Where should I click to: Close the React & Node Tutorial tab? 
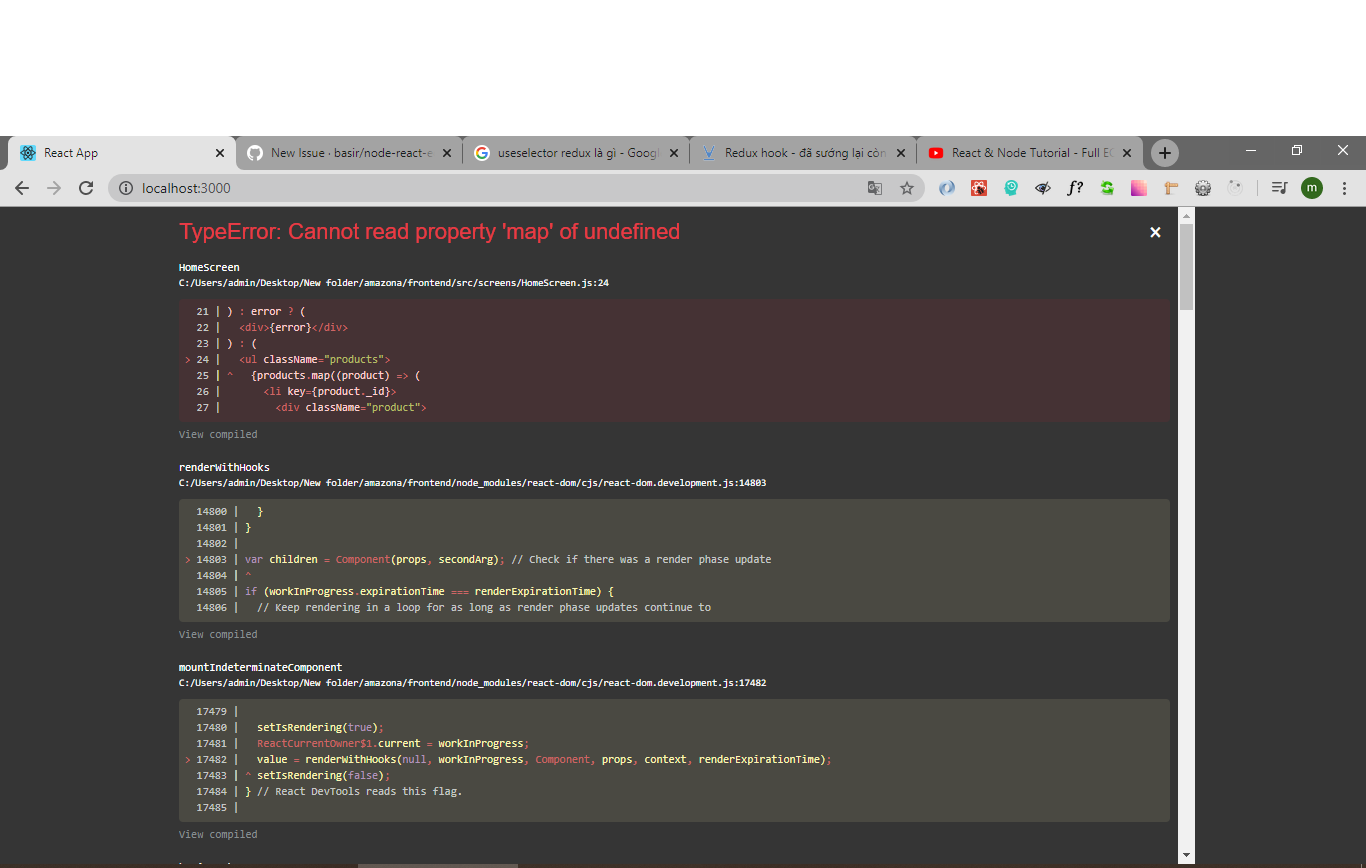(x=1127, y=153)
